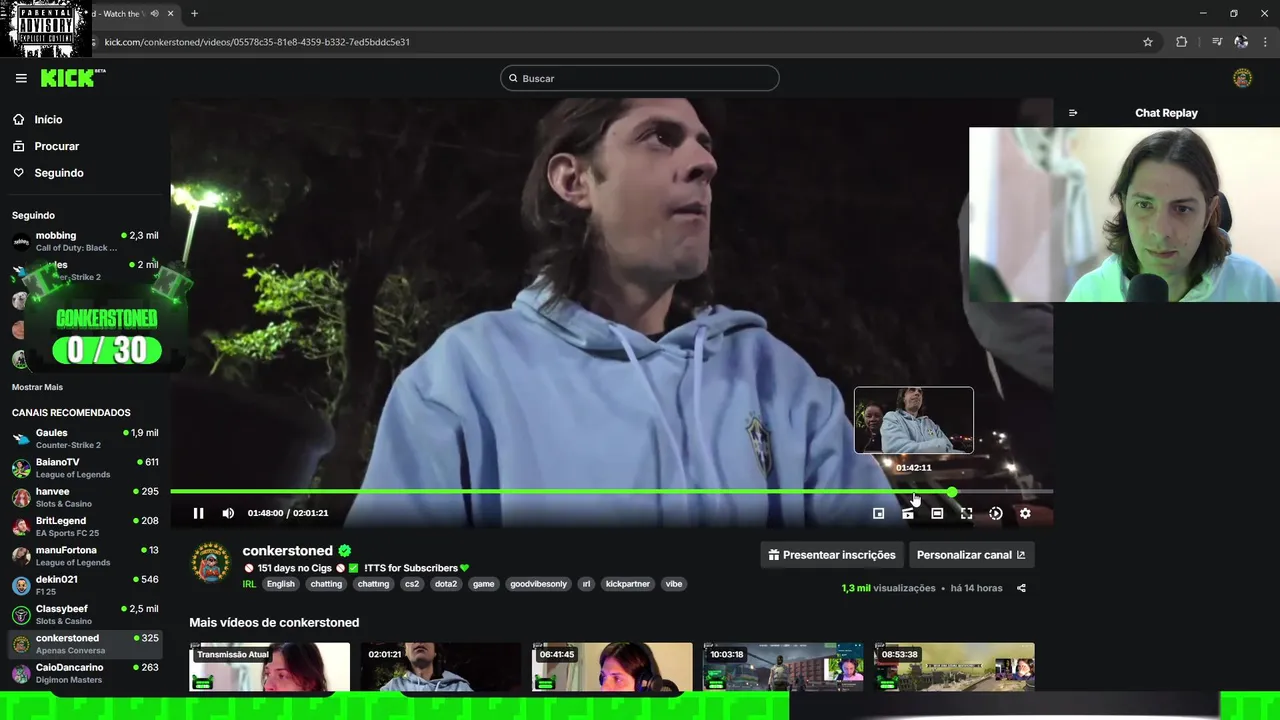Collapse the Chat Replay panel

[x=1073, y=113]
